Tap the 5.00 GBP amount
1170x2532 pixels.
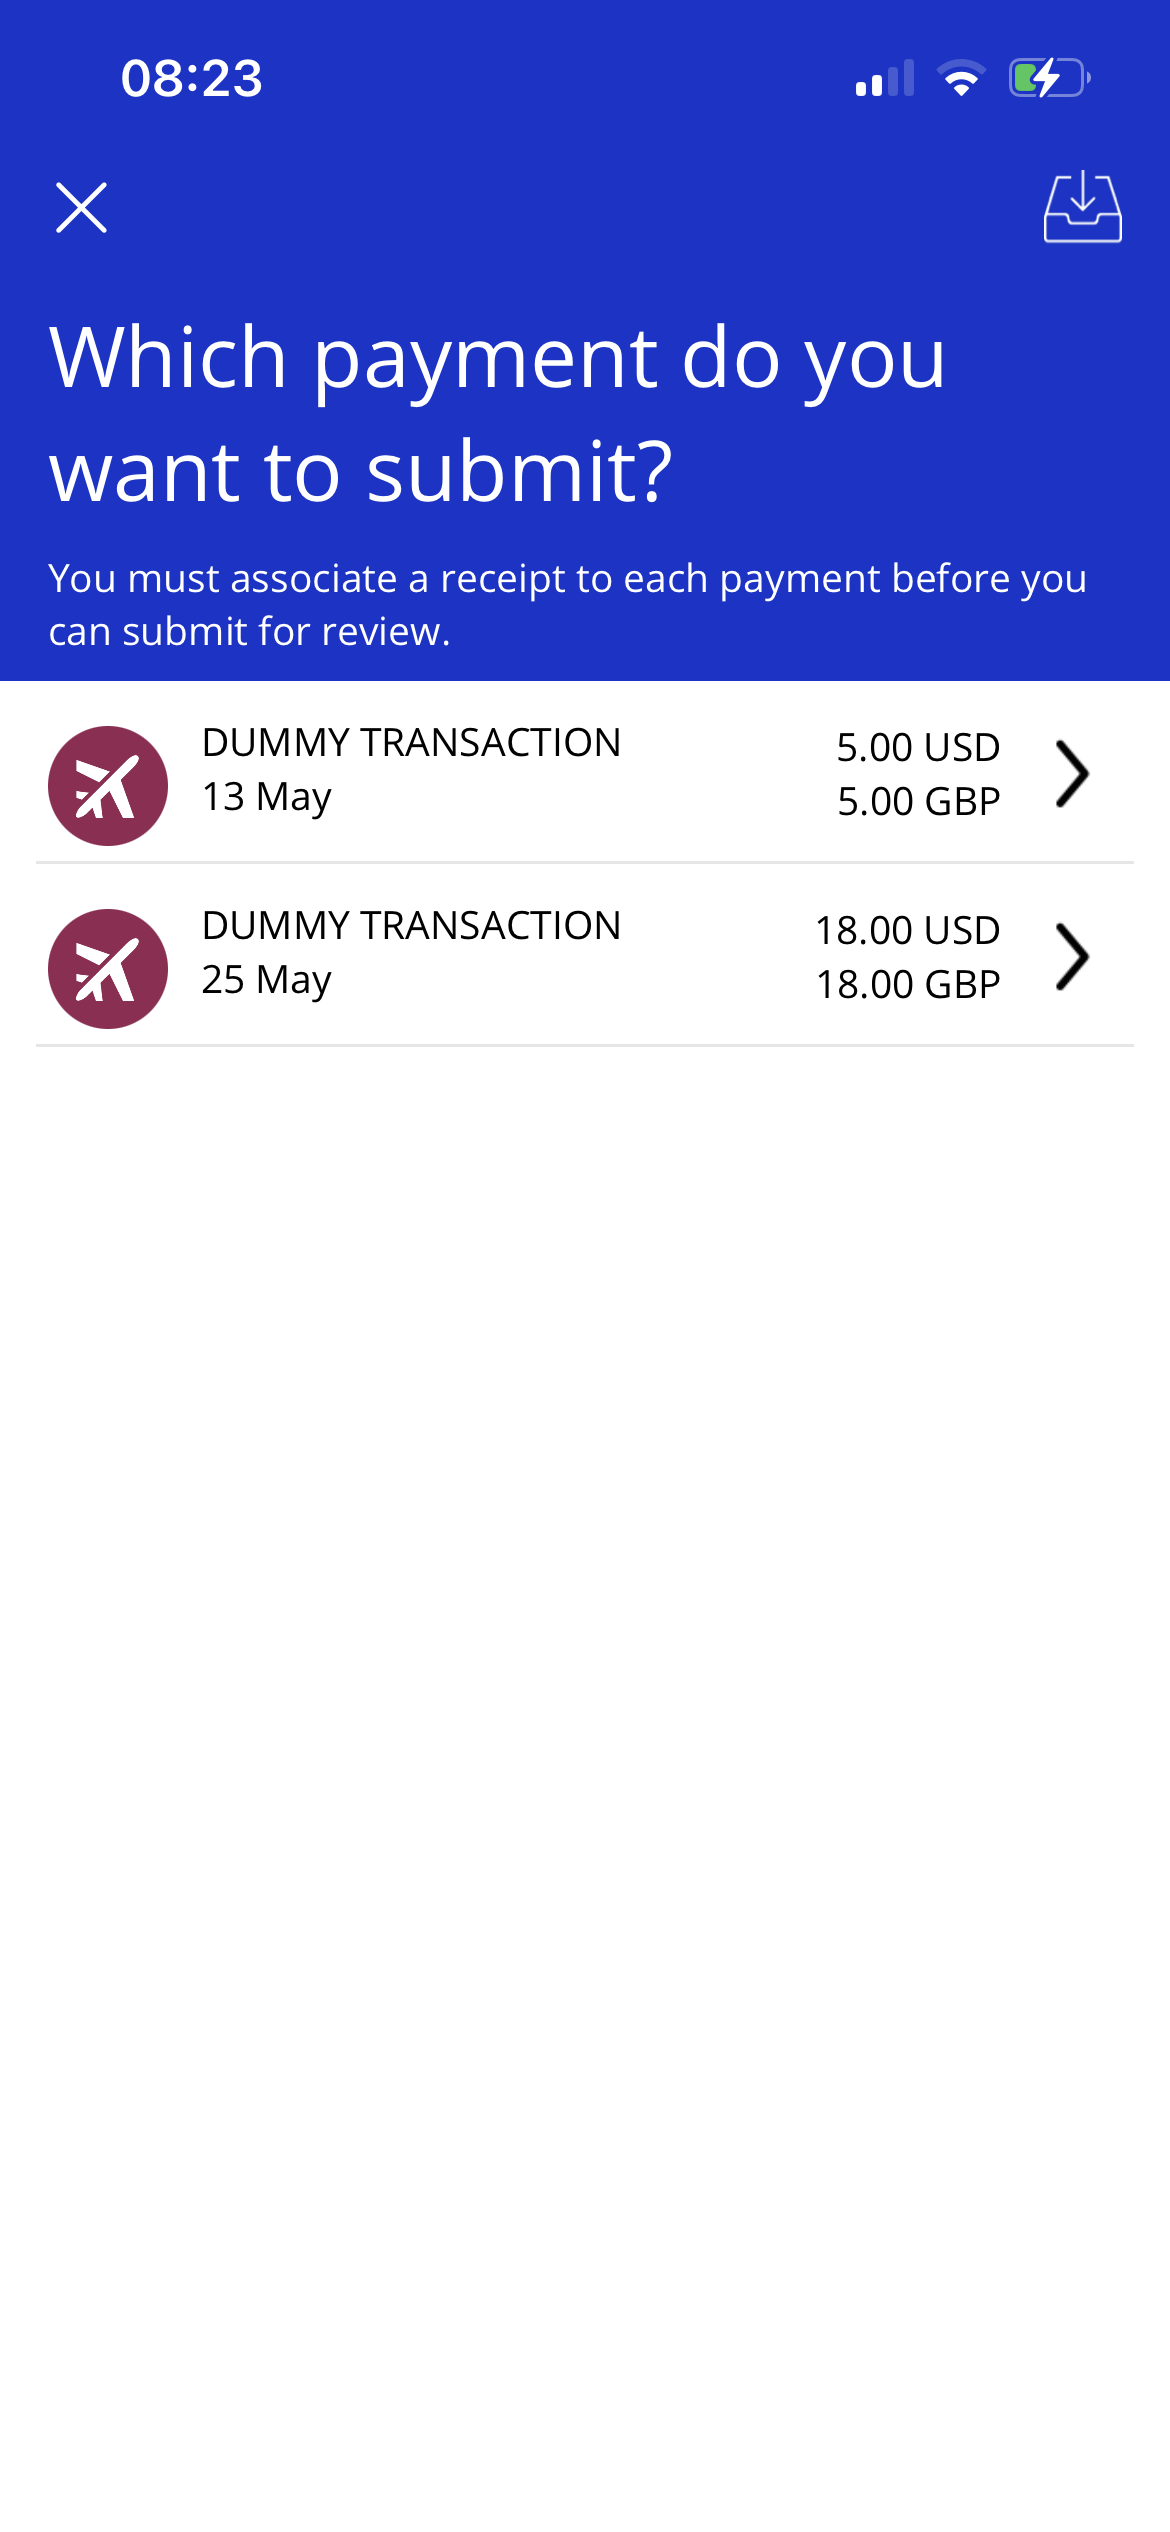click(918, 802)
